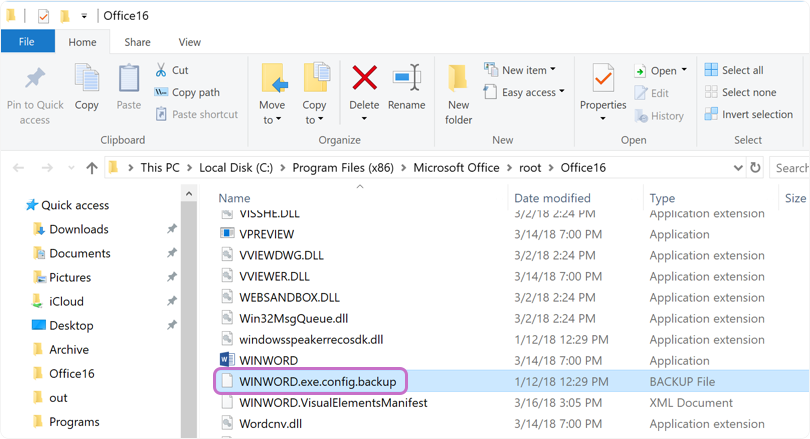Image resolution: width=810 pixels, height=439 pixels.
Task: Open the dropdown arrow under Delete
Action: pos(364,119)
